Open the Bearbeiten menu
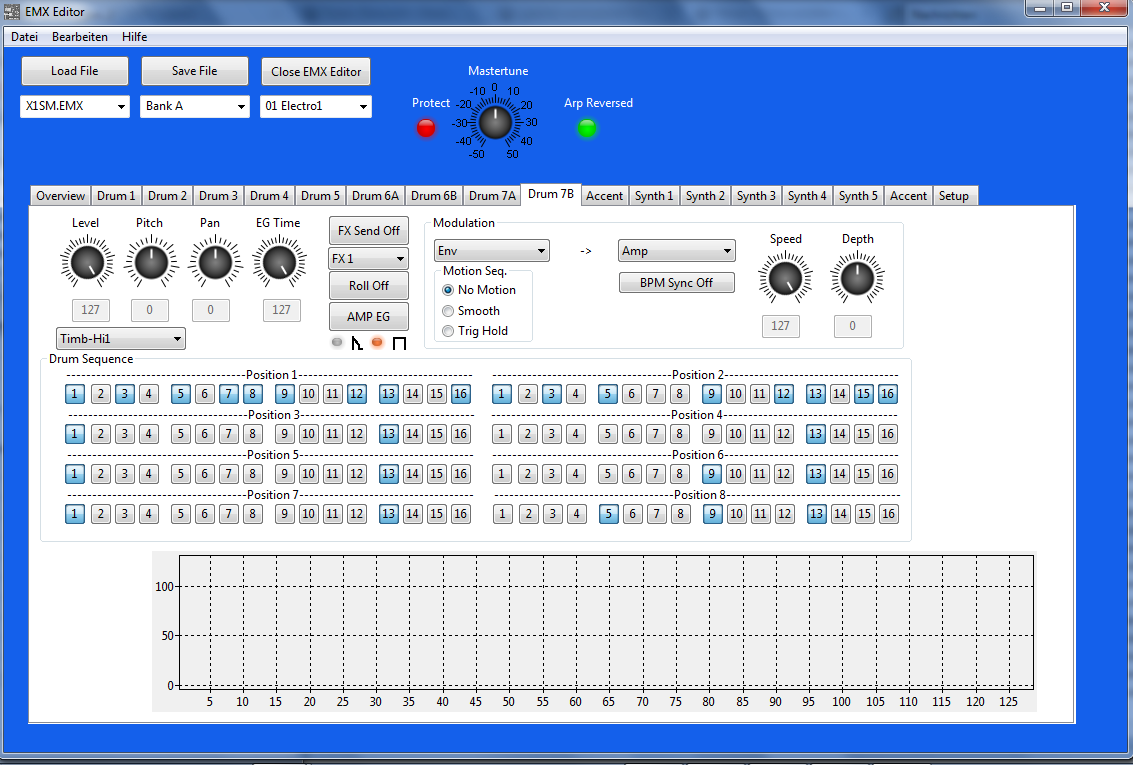The width and height of the screenshot is (1133, 765). [80, 37]
